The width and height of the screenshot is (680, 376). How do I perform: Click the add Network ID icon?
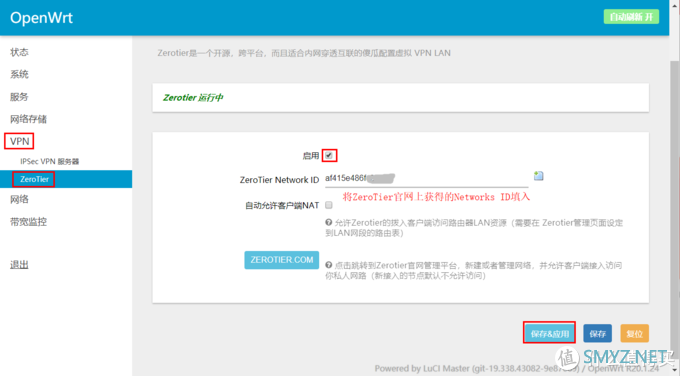point(539,176)
